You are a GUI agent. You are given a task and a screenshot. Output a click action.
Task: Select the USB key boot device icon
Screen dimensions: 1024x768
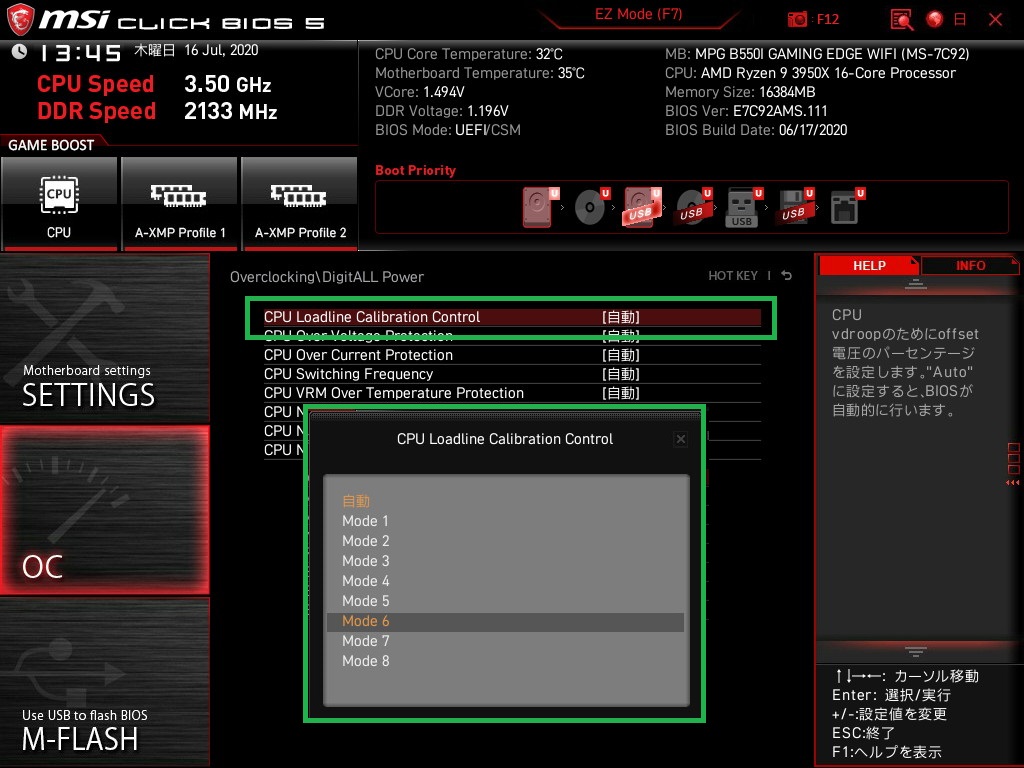[x=743, y=207]
